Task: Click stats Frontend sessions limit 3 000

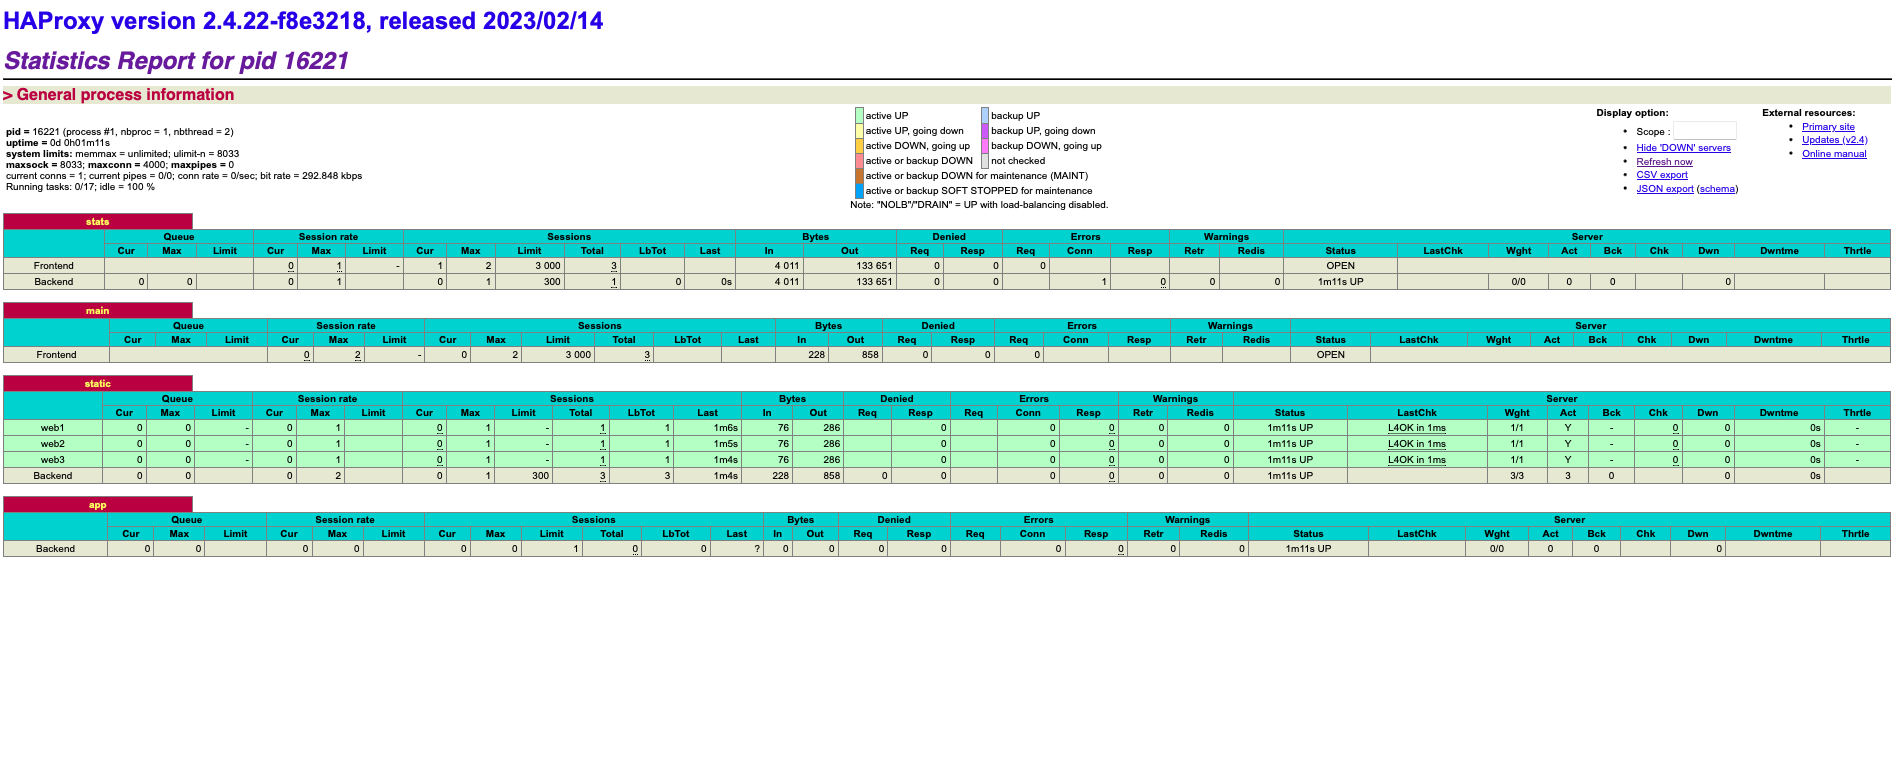Action: coord(547,266)
